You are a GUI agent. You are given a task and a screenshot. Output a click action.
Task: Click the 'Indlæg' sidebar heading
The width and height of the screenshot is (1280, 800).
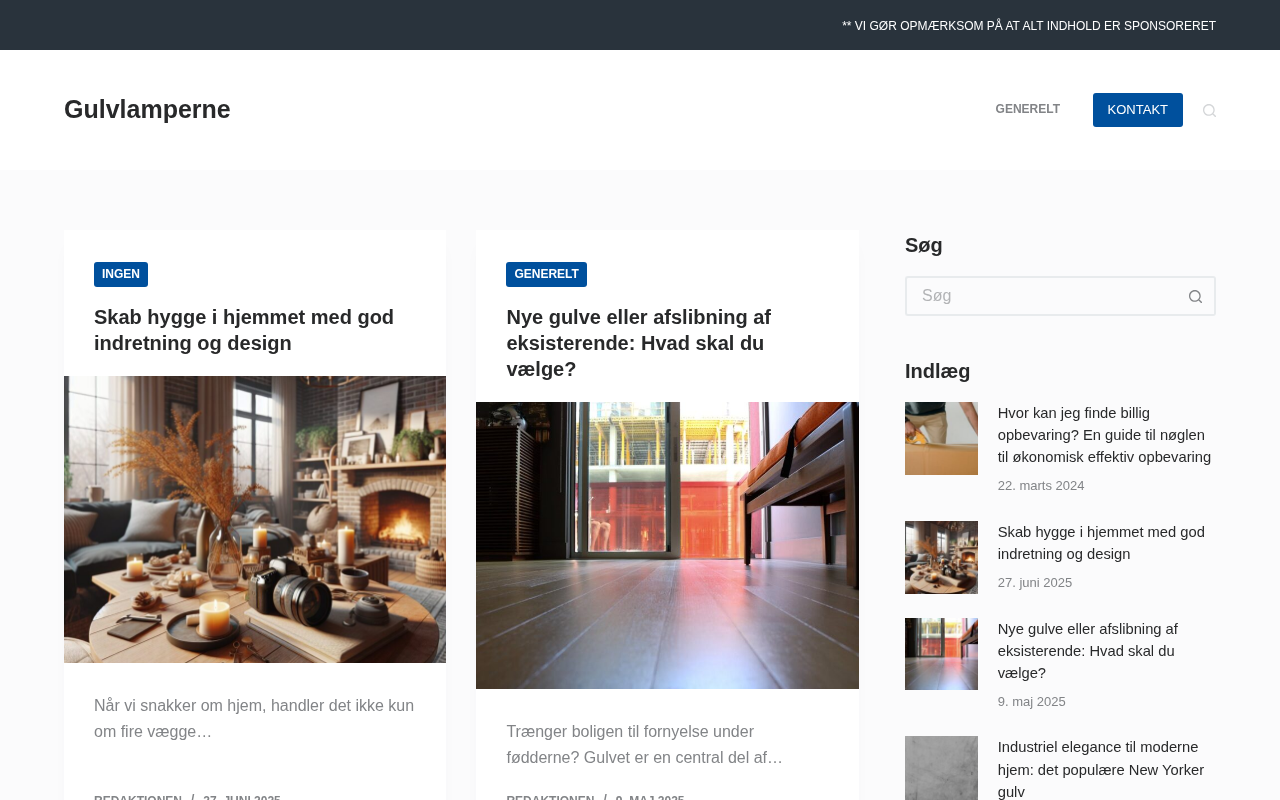[938, 371]
